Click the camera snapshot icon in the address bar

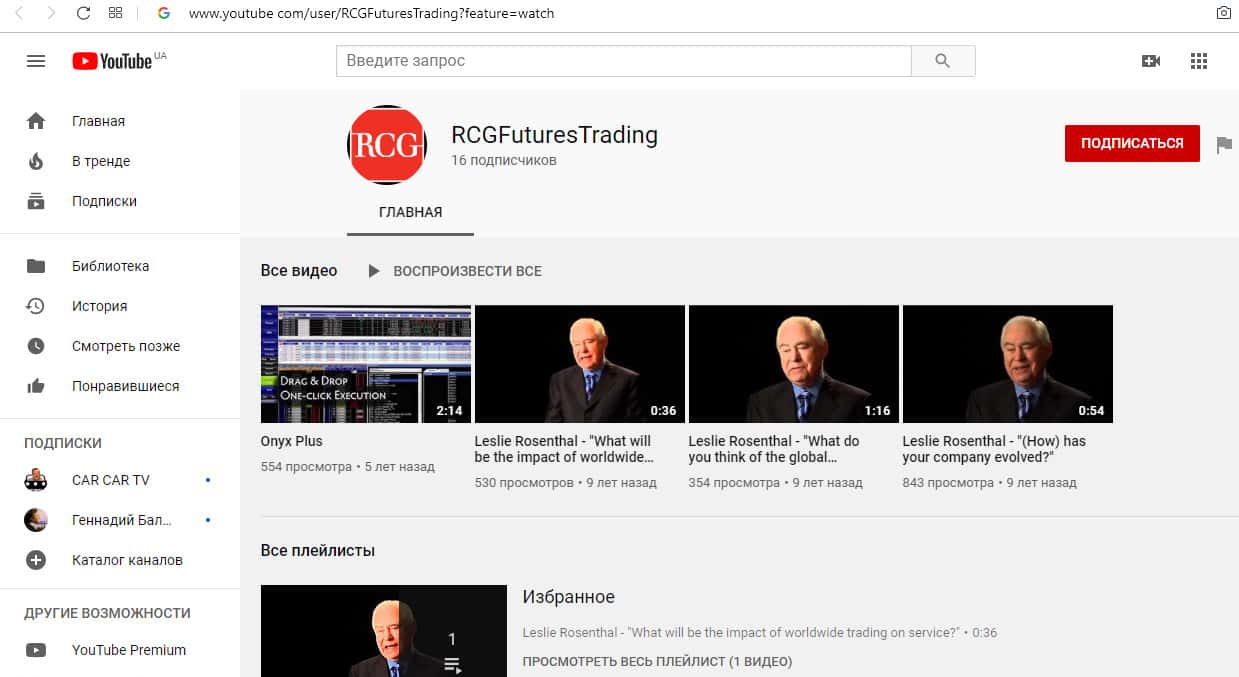coord(1223,13)
